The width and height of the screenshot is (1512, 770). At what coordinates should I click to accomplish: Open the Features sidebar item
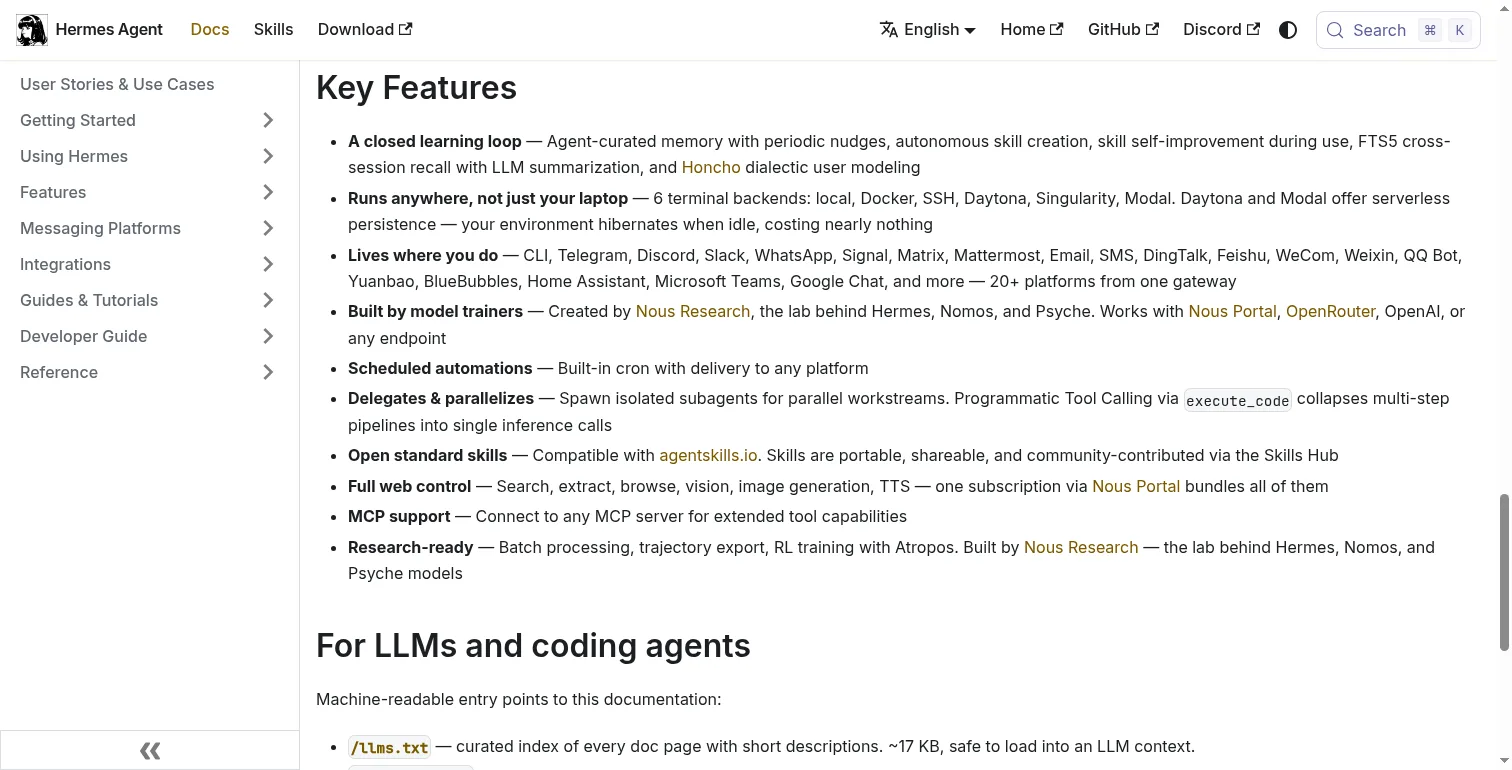point(53,192)
